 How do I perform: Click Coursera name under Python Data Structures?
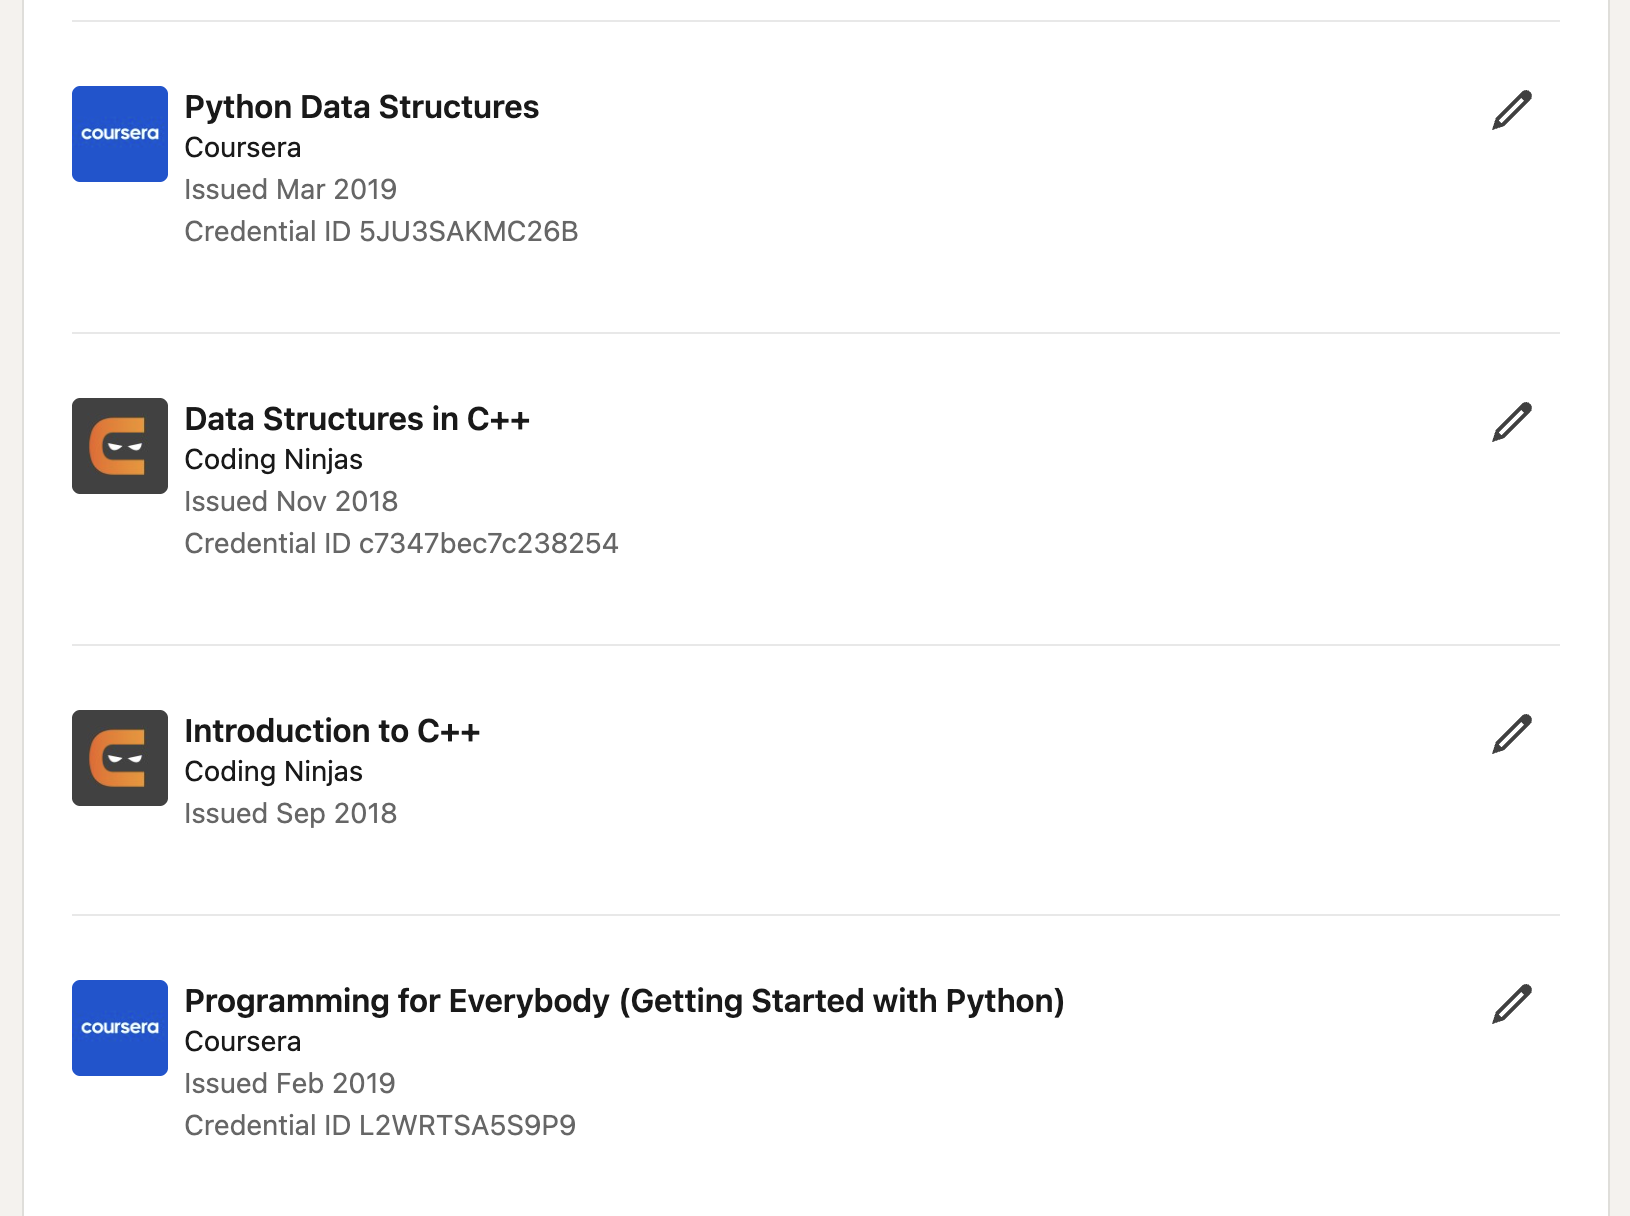243,148
